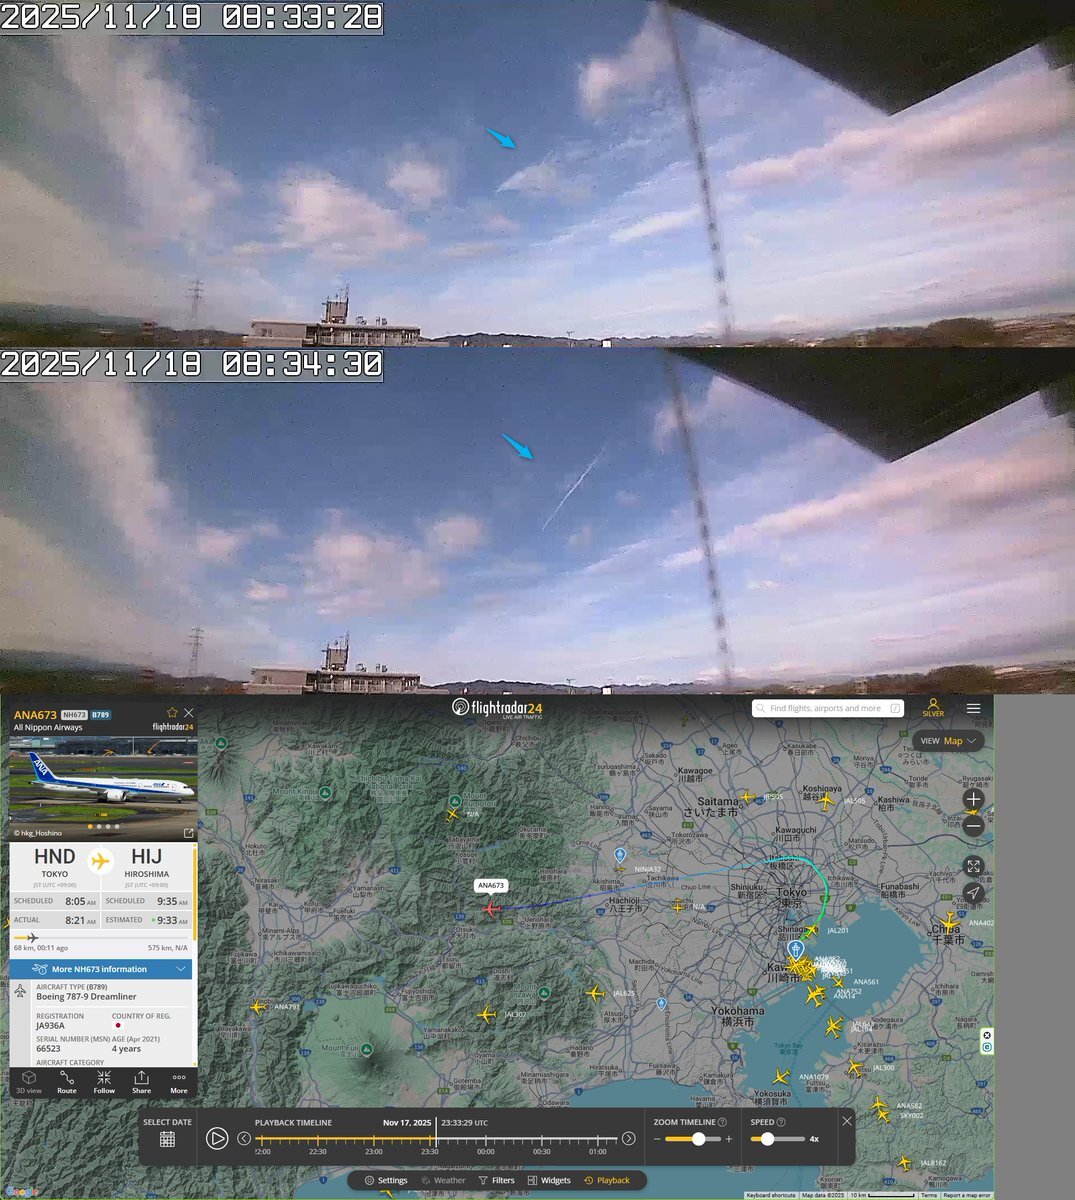The image size is (1075, 1200).
Task: Close the ANA673 flight info panel
Action: pyautogui.click(x=188, y=713)
